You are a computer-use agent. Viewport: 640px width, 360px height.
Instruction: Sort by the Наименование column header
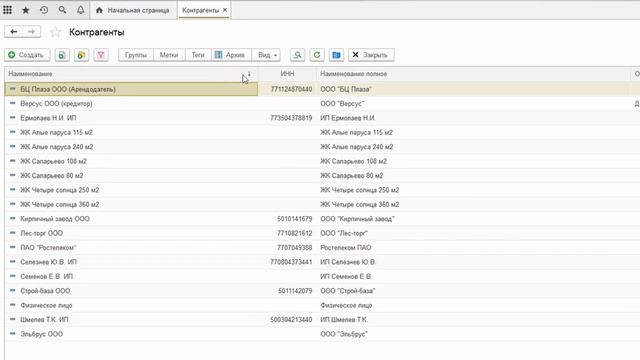point(131,74)
